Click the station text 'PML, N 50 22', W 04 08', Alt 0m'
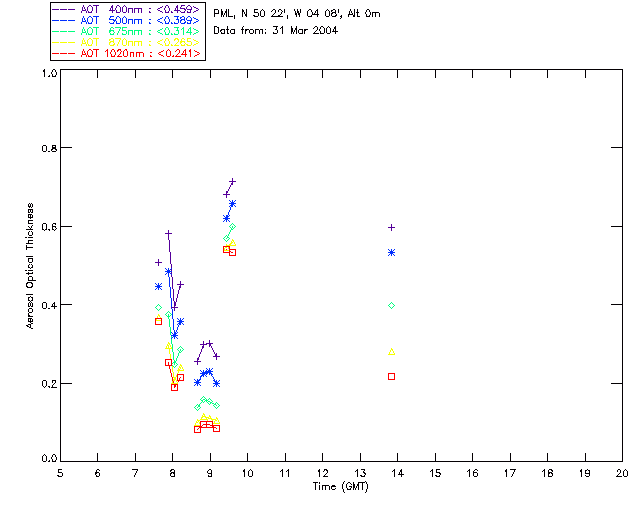Screen dimensions: 640x512 click(297, 14)
